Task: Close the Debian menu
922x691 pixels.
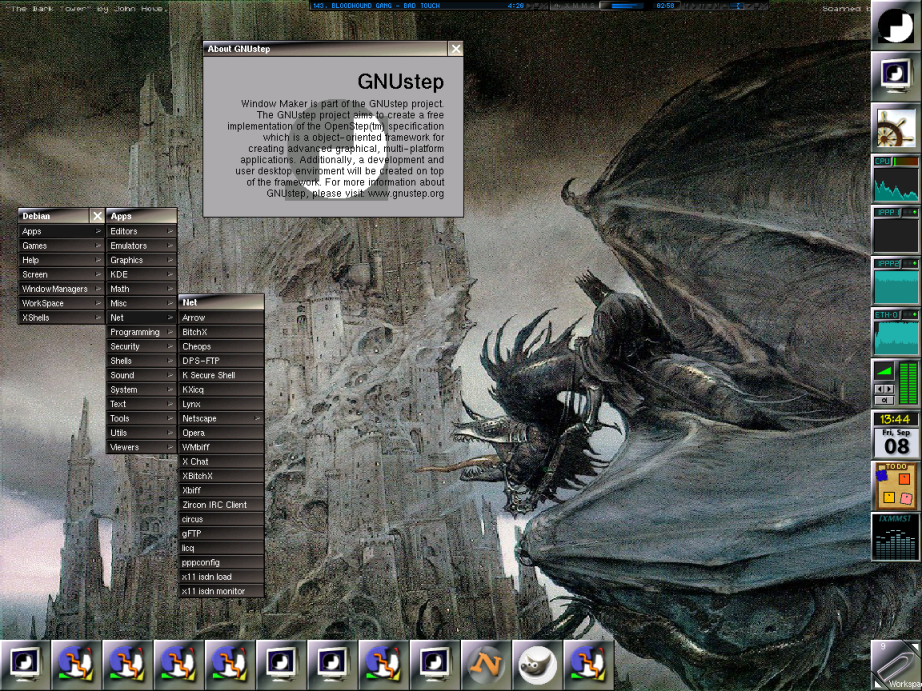Action: pos(98,216)
